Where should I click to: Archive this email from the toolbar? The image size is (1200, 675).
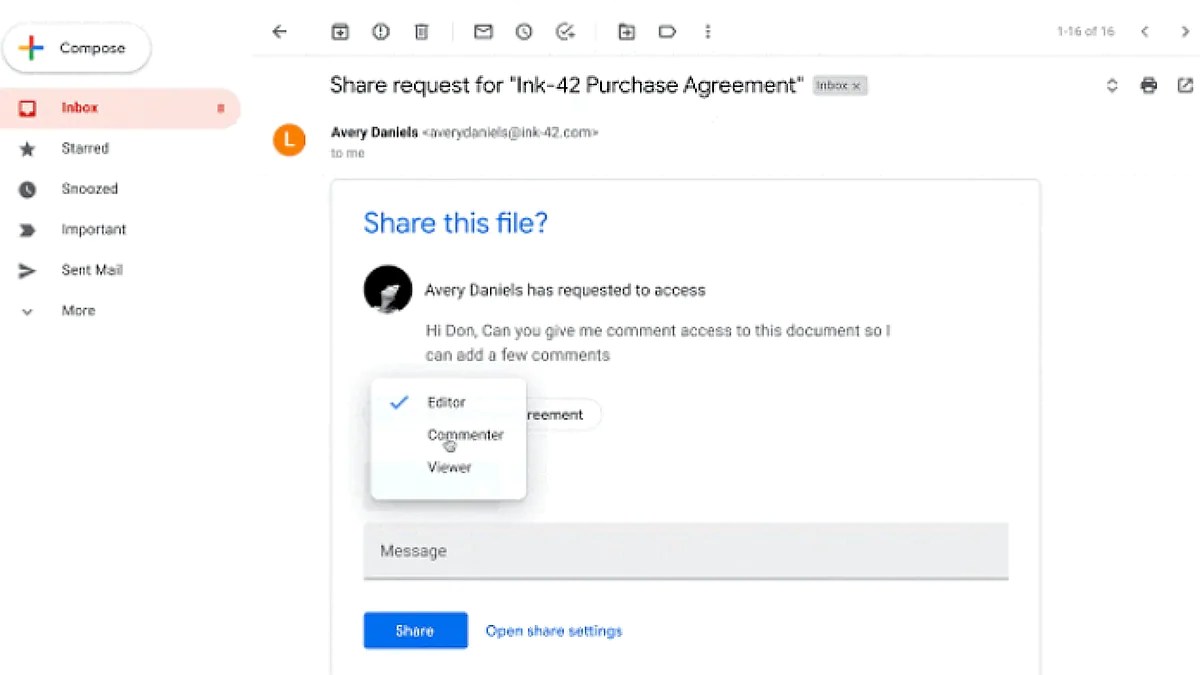(x=340, y=31)
